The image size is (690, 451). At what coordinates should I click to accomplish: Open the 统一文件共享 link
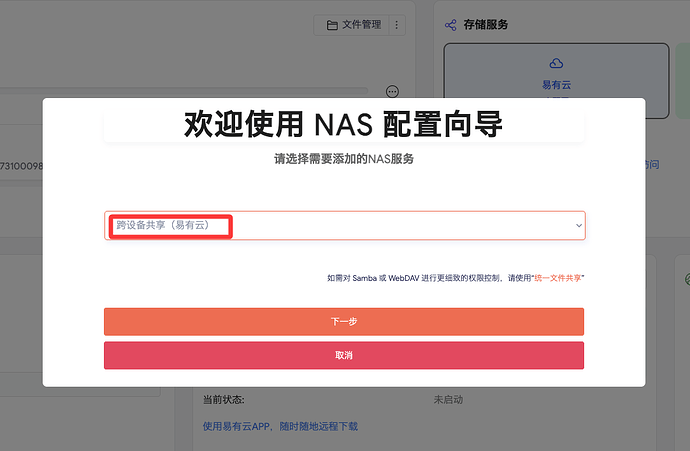[558, 277]
